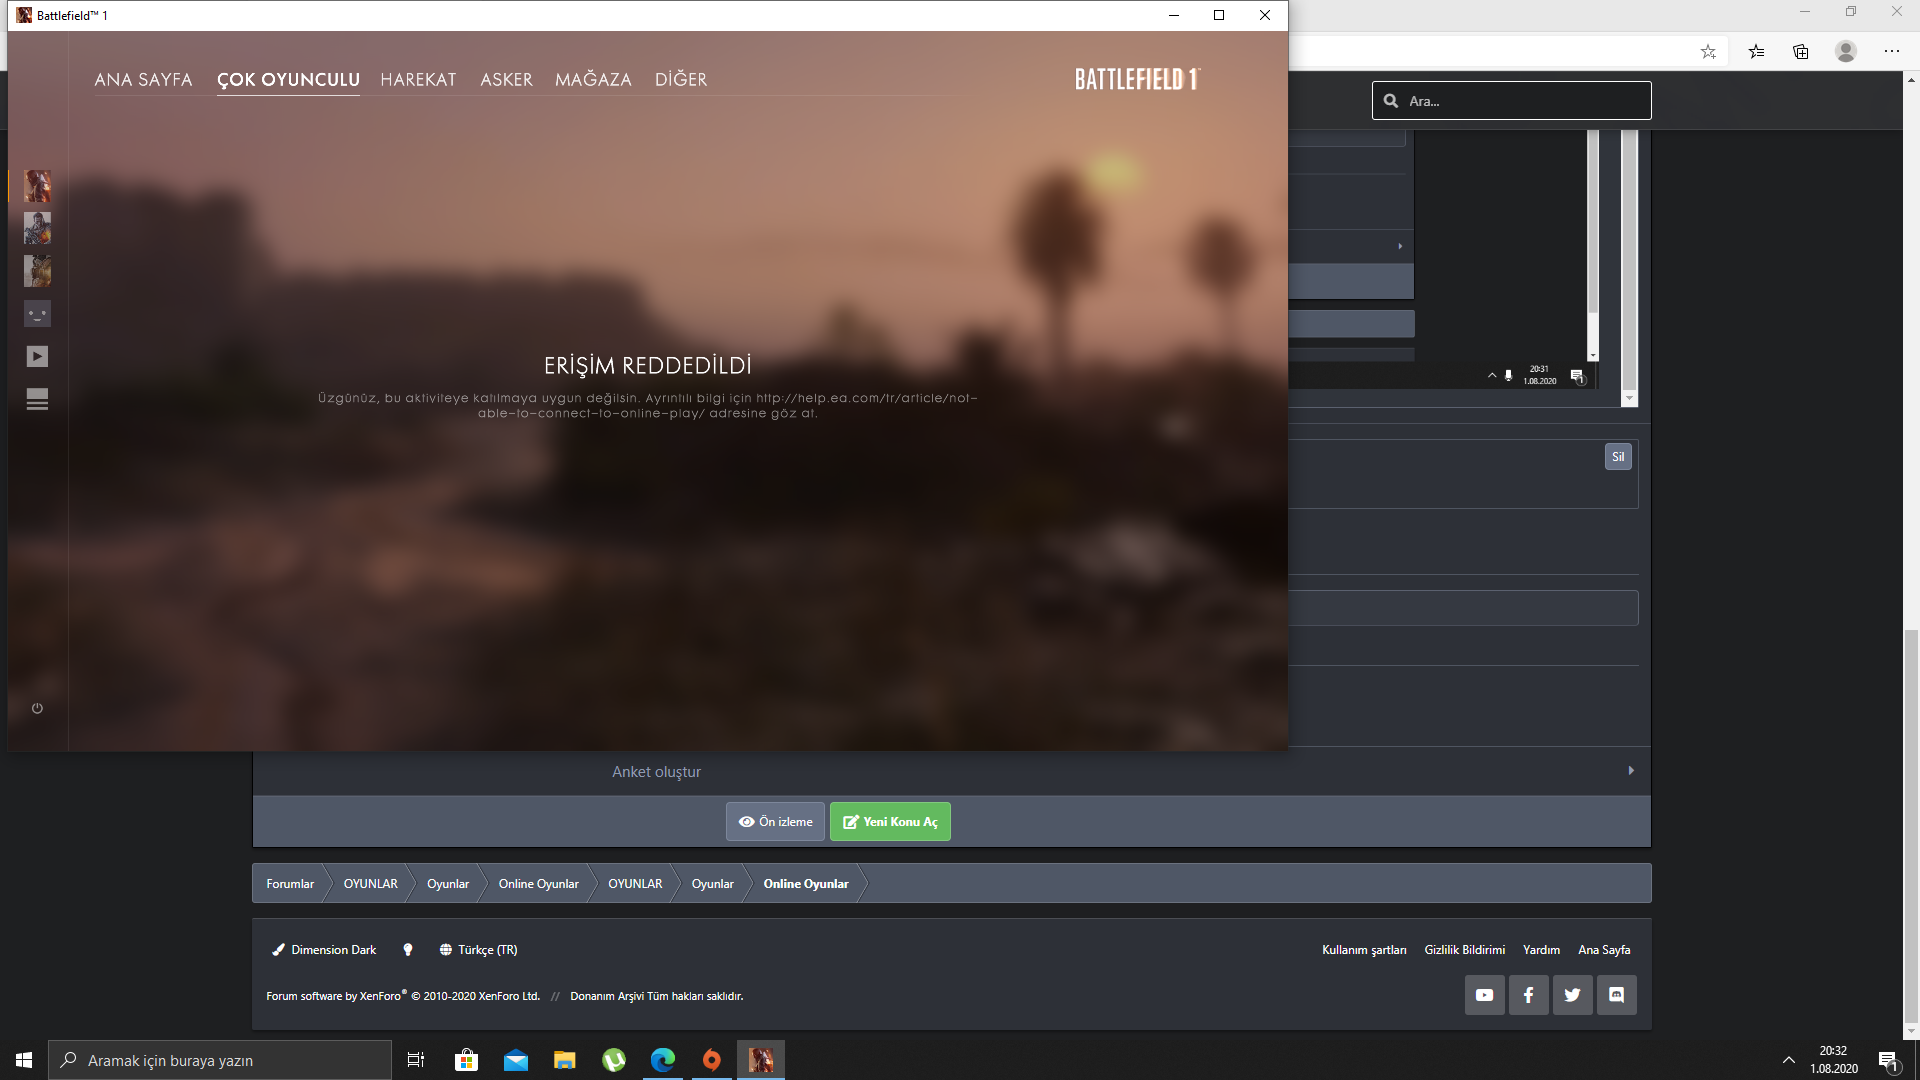This screenshot has height=1080, width=1920.
Task: Click the power icon in Battlefield sidebar
Action: click(37, 708)
